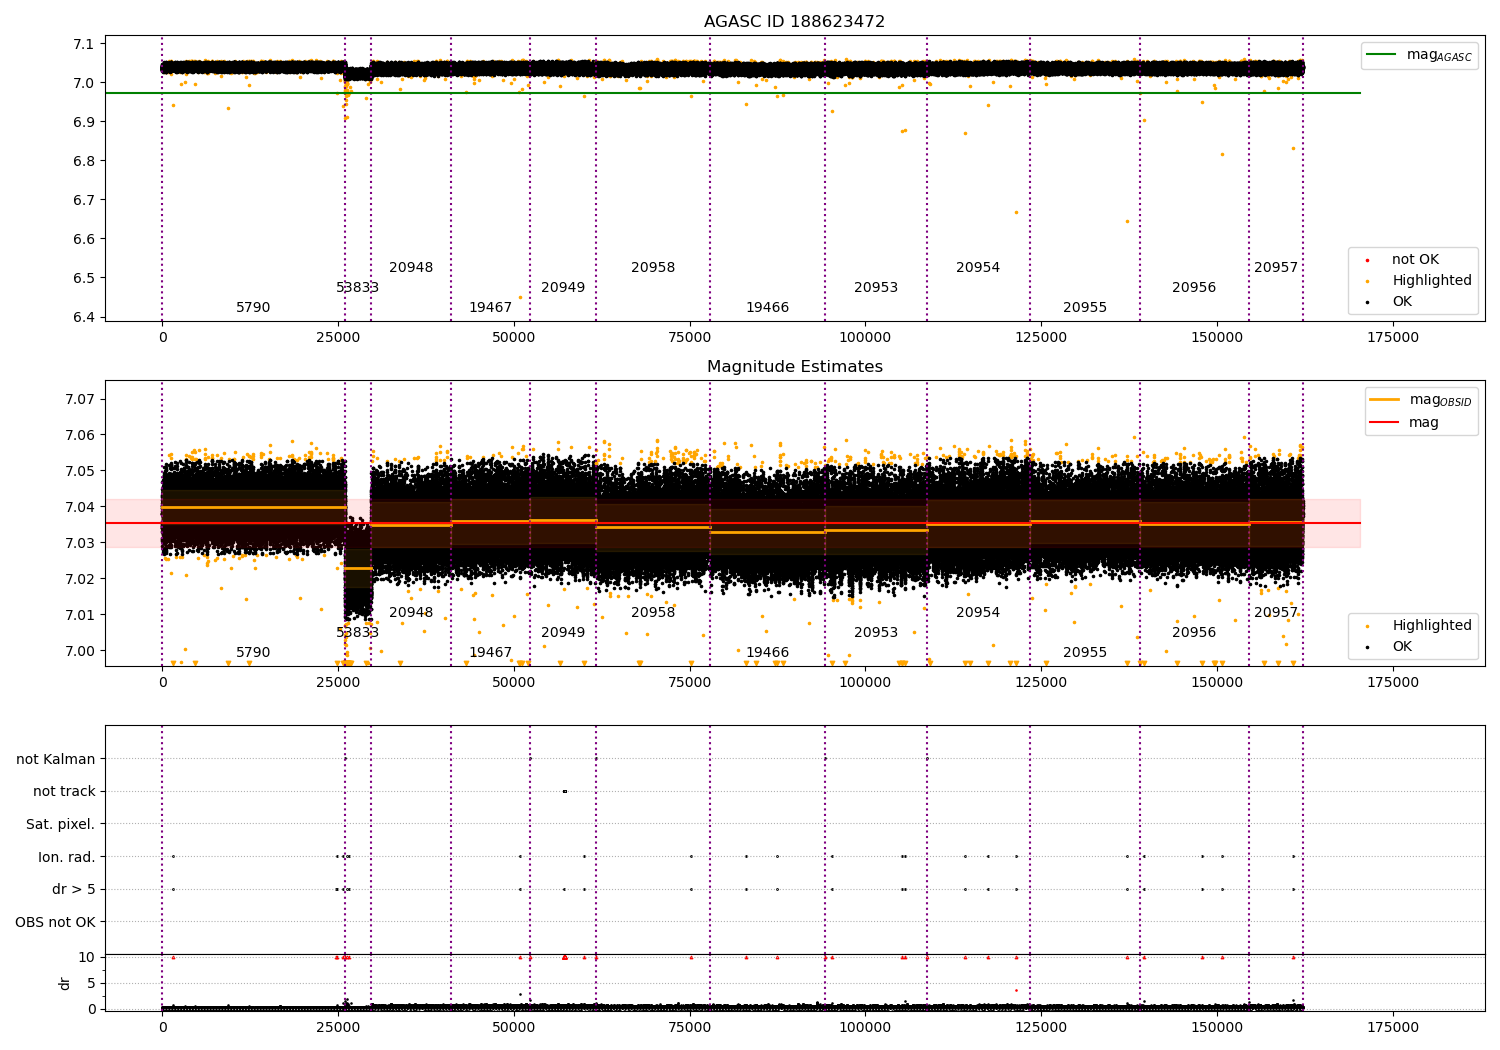Click obsid label 20955 in Magnitude Estimates plot

[x=1085, y=653]
